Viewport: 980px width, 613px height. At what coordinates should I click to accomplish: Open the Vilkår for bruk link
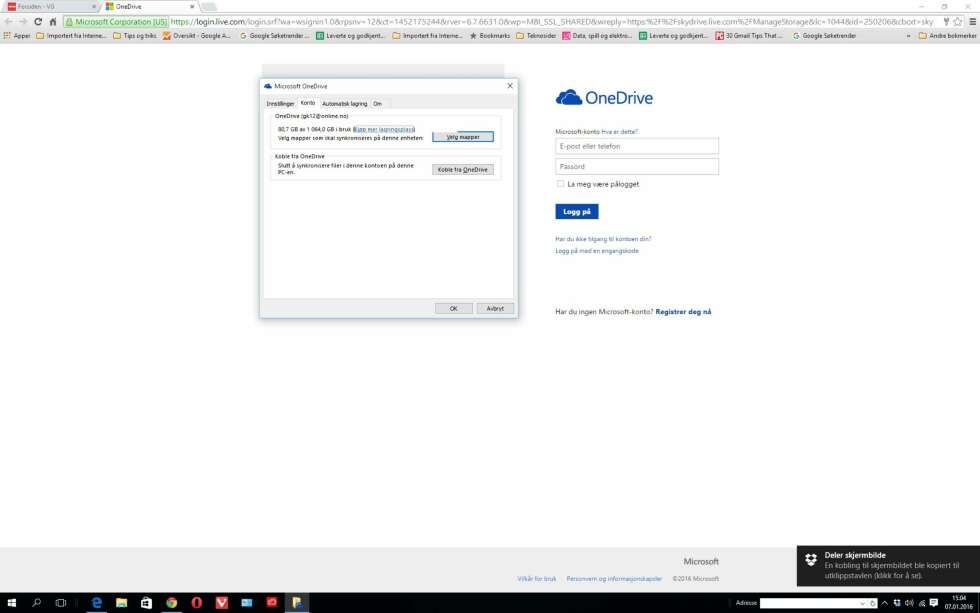point(536,579)
